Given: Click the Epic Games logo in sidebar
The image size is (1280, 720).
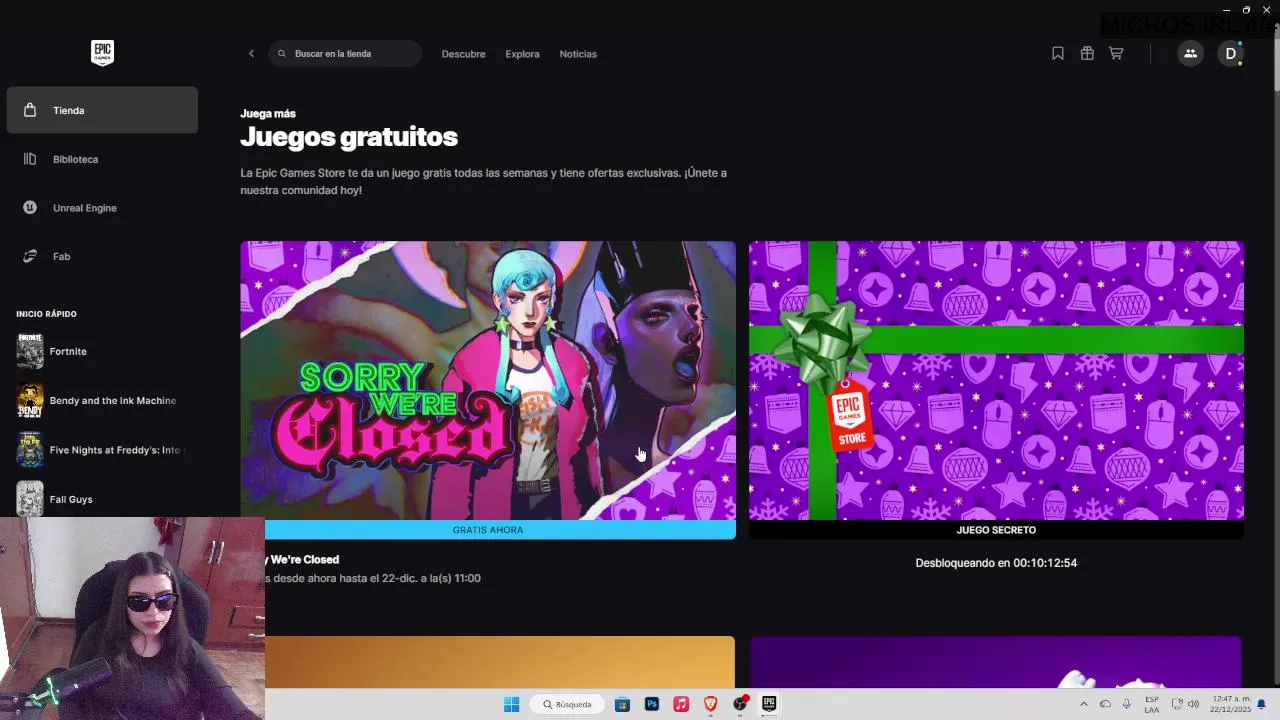Looking at the screenshot, I should (x=102, y=53).
